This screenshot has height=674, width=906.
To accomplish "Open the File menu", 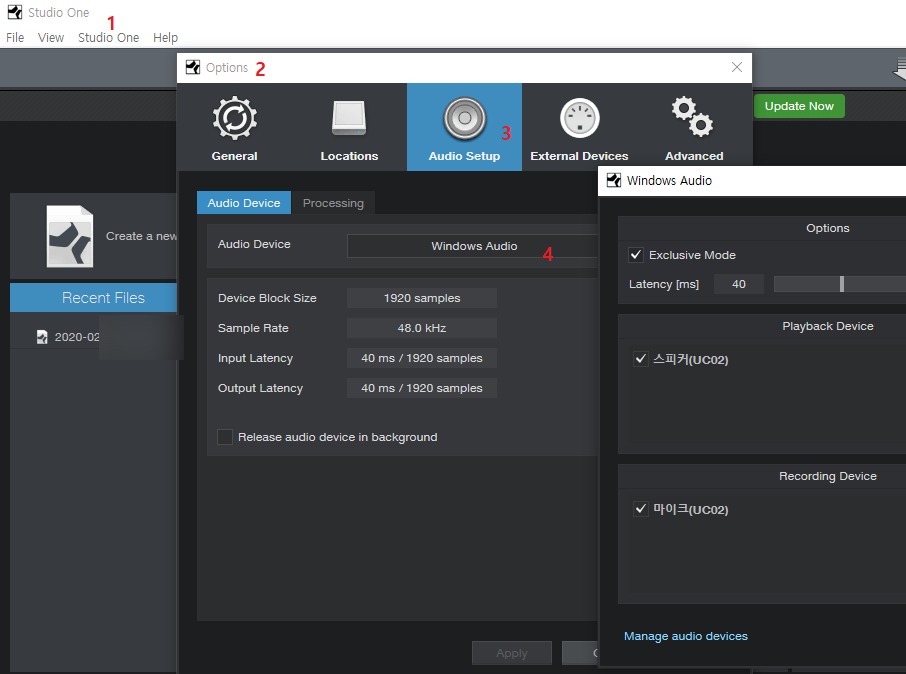I will coord(15,38).
